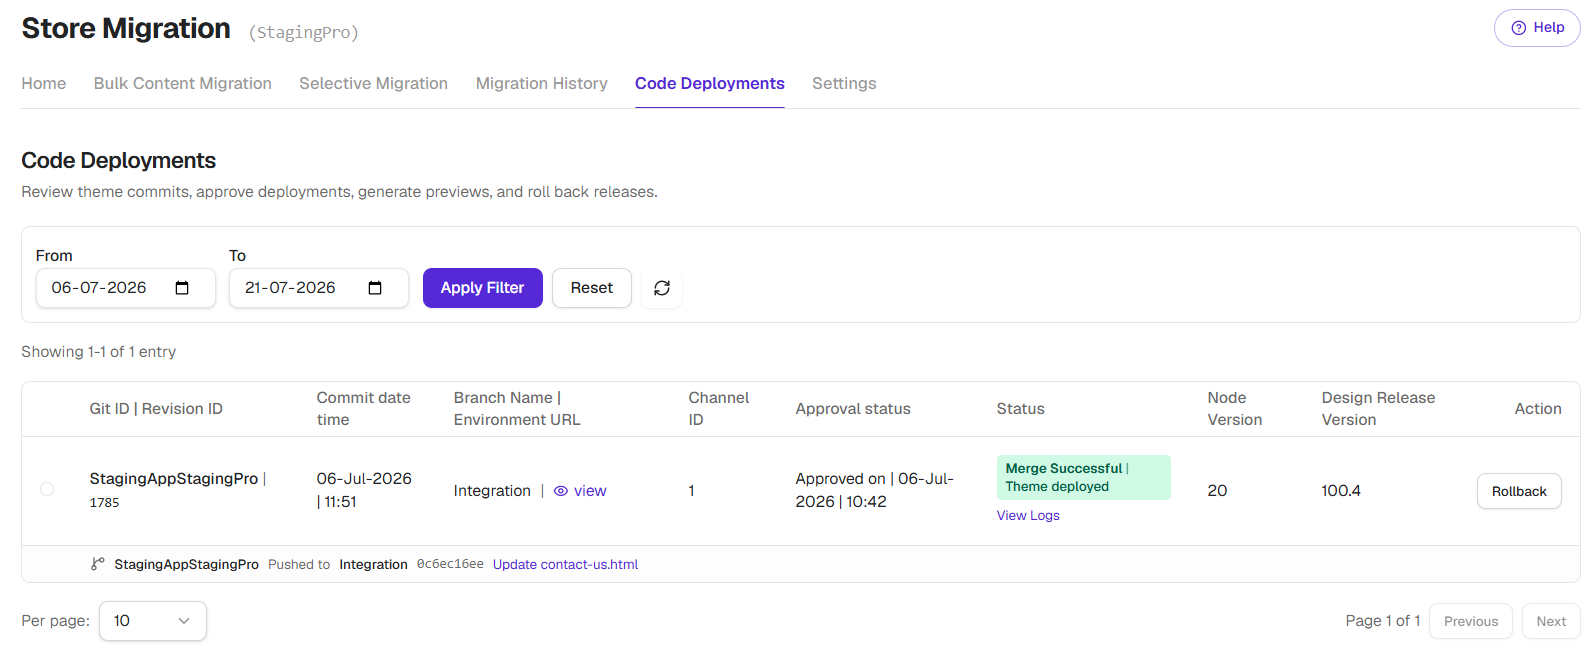Select the StagingAppStagingPro row radio button
This screenshot has width=1592, height=657.
coord(47,489)
